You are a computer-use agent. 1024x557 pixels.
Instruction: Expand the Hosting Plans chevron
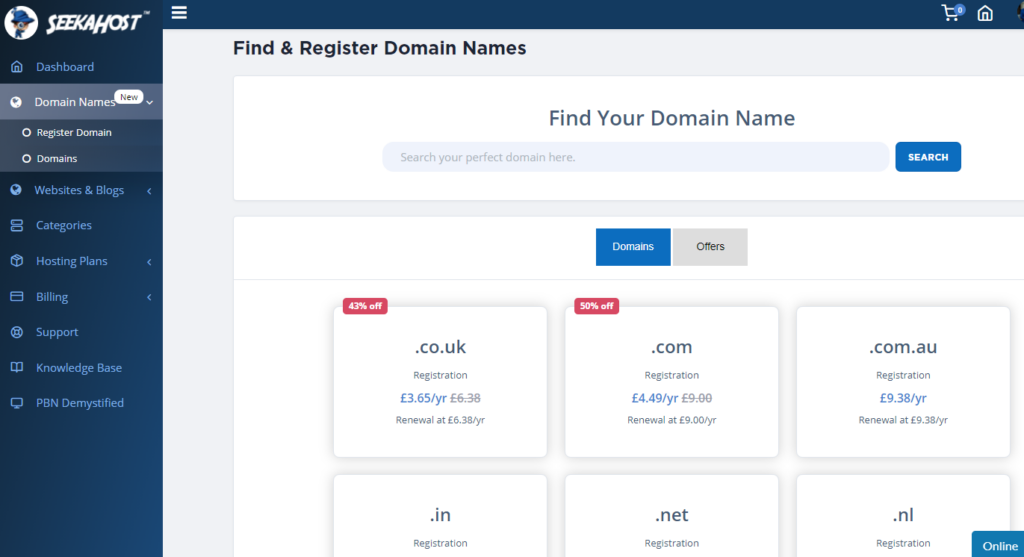click(150, 262)
